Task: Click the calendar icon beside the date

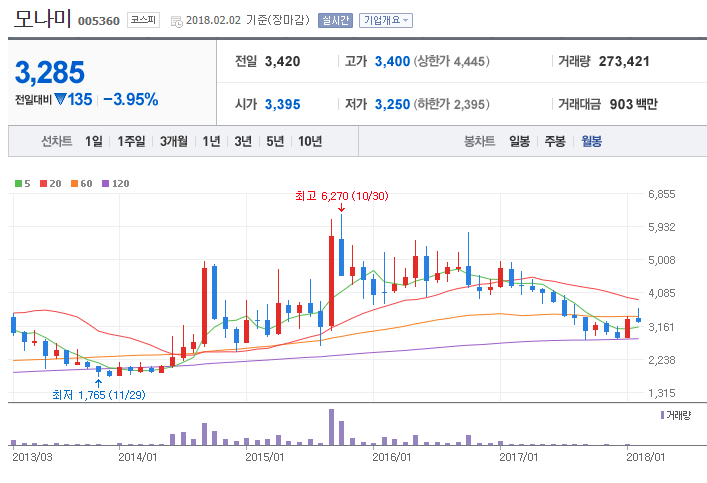Action: (176, 21)
